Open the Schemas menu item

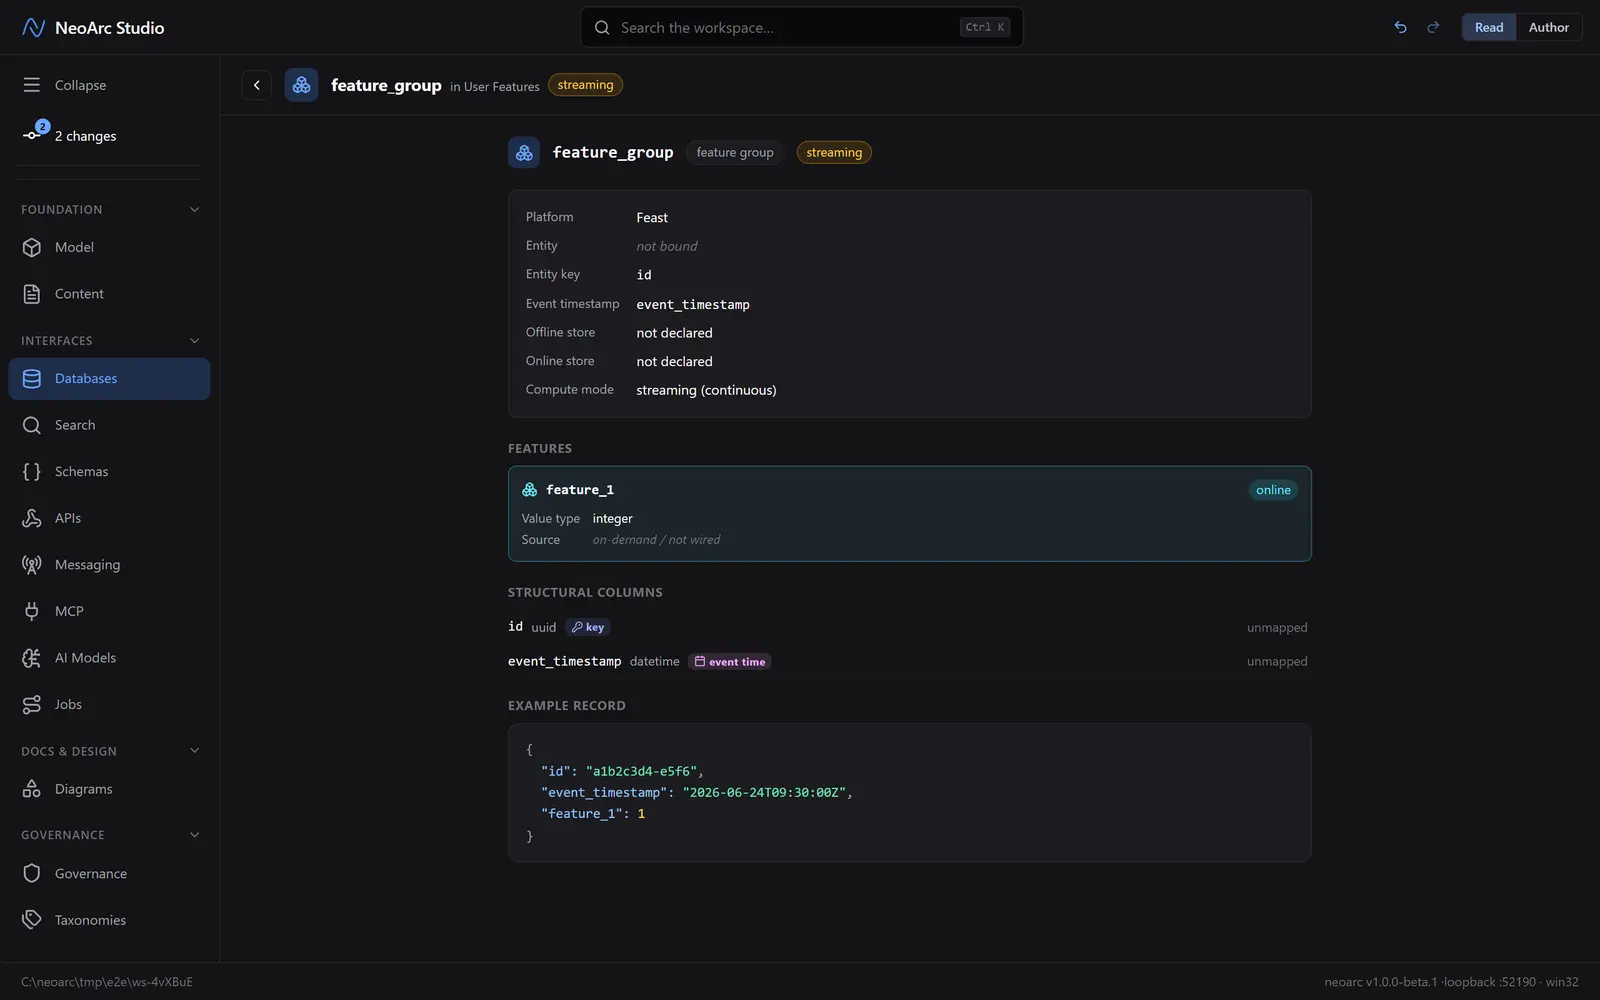[109, 472]
